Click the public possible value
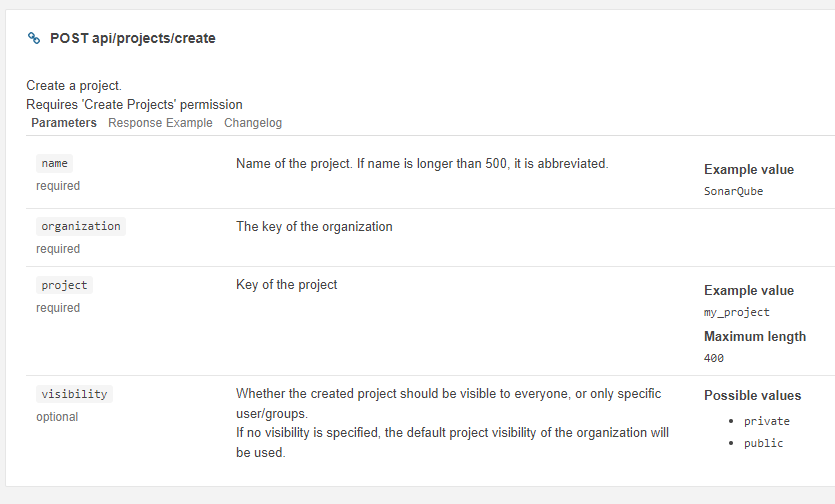 [x=764, y=443]
